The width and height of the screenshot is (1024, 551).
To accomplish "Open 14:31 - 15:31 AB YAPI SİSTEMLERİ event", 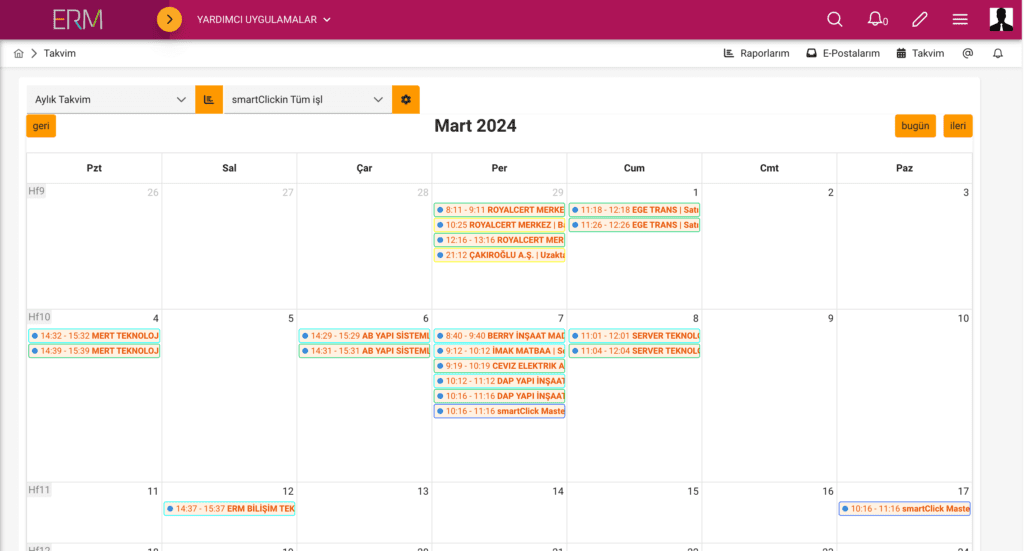I will pos(364,351).
